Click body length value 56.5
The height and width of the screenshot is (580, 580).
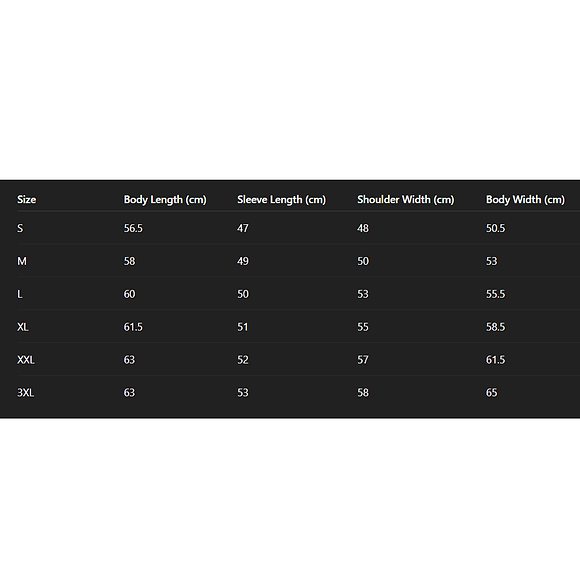tap(133, 228)
